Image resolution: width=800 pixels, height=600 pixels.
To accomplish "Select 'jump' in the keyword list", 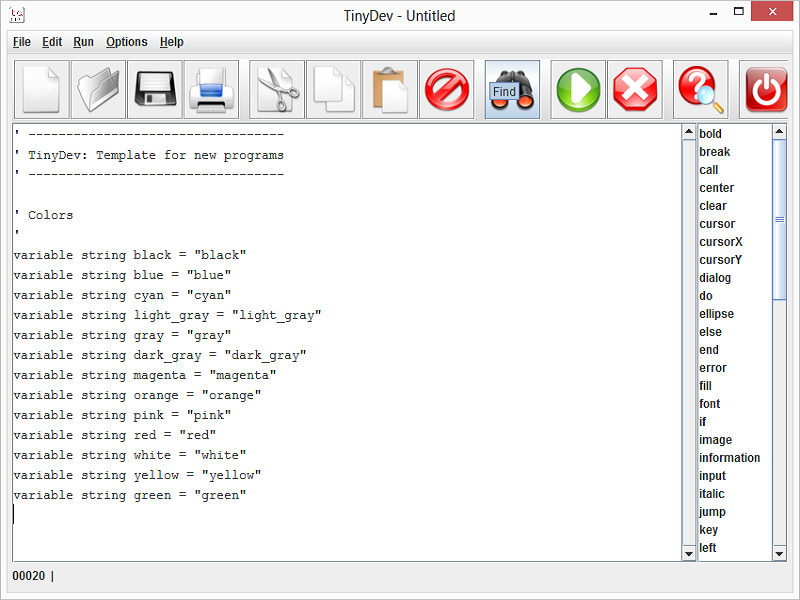I will [x=712, y=512].
